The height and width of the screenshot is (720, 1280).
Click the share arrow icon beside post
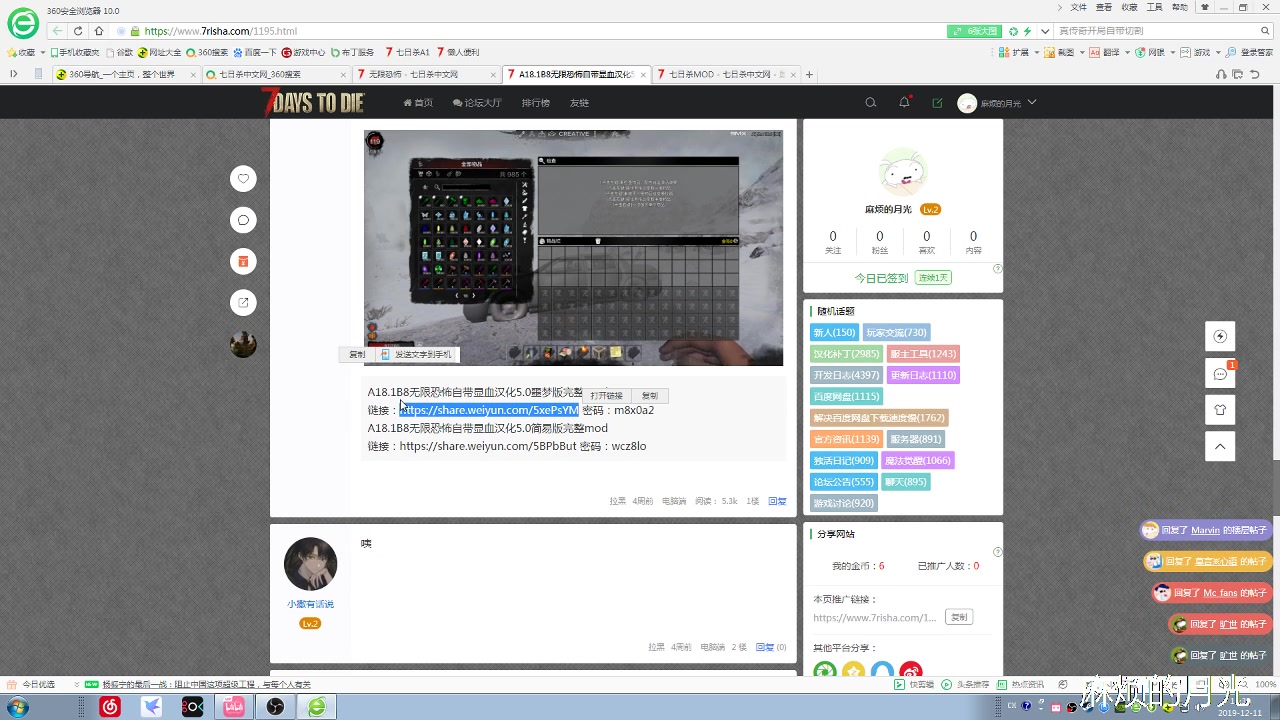pos(243,302)
